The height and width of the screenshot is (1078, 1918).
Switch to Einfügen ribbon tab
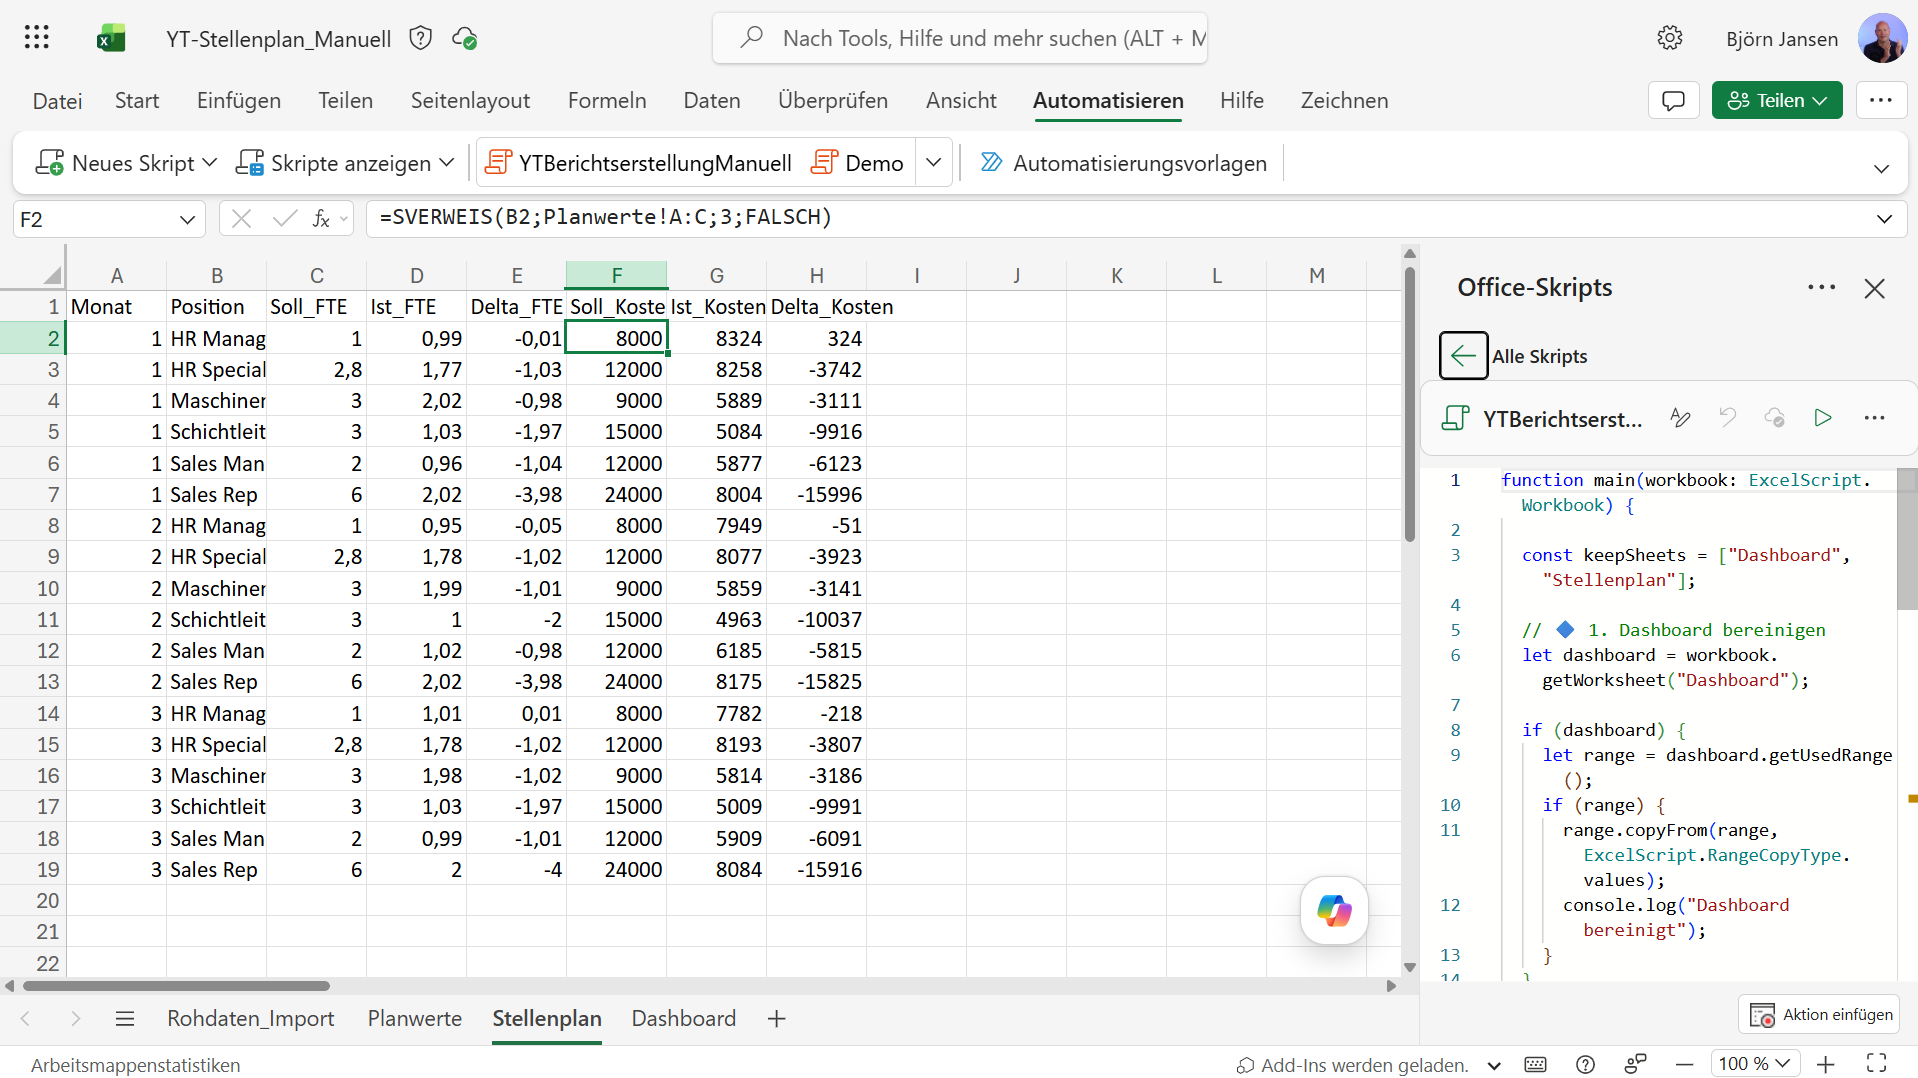point(239,100)
